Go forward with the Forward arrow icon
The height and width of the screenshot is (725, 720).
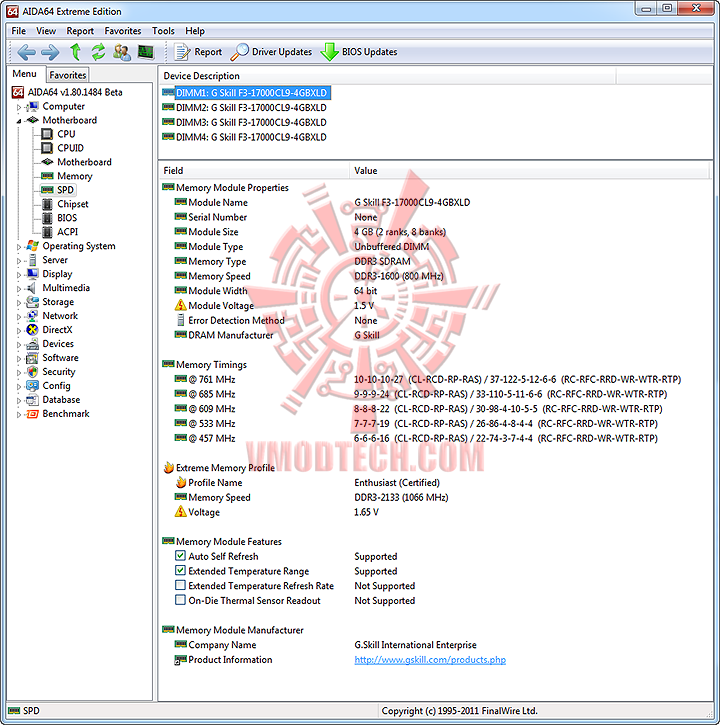click(x=50, y=52)
